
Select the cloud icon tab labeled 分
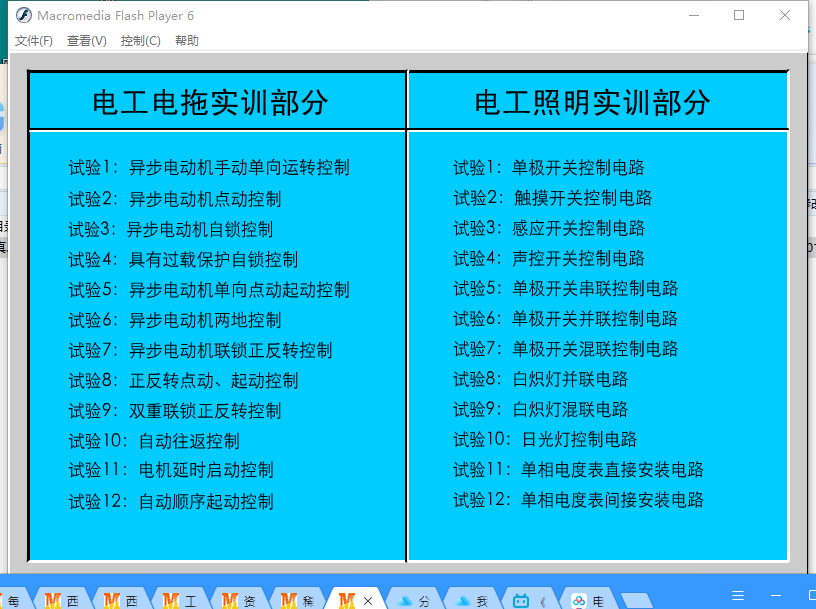click(415, 600)
